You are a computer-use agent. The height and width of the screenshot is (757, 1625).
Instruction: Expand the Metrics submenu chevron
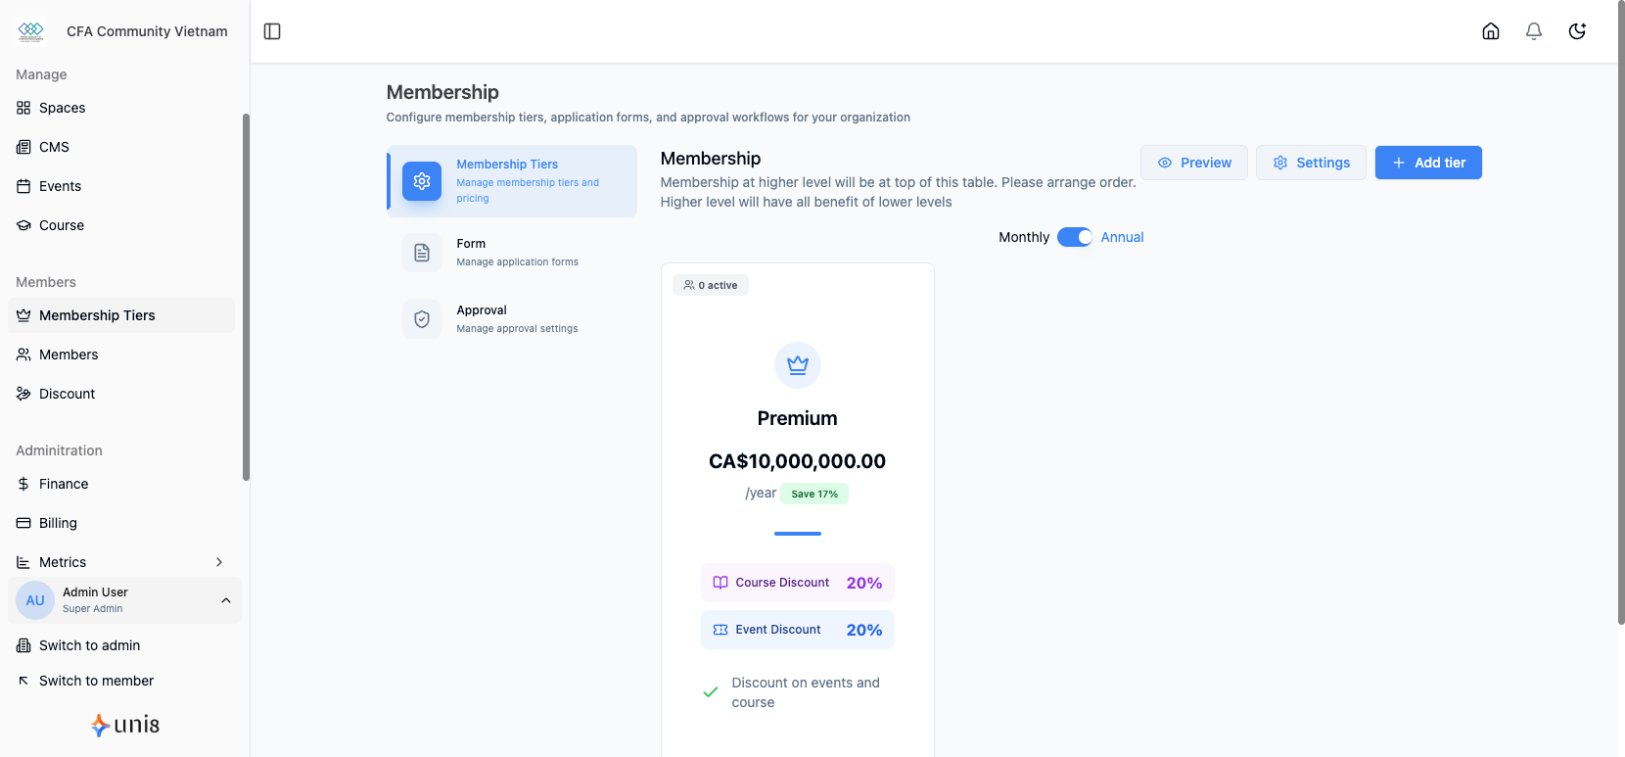[x=219, y=562]
